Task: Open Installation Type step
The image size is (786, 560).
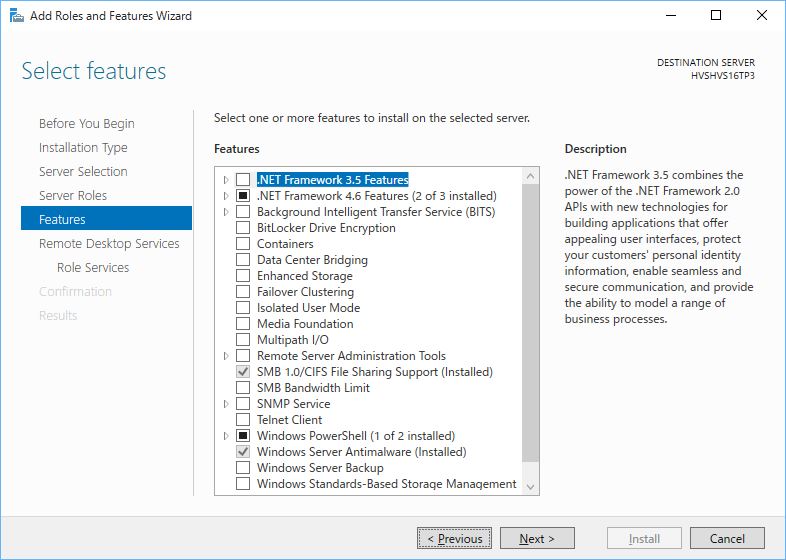Action: 83,147
